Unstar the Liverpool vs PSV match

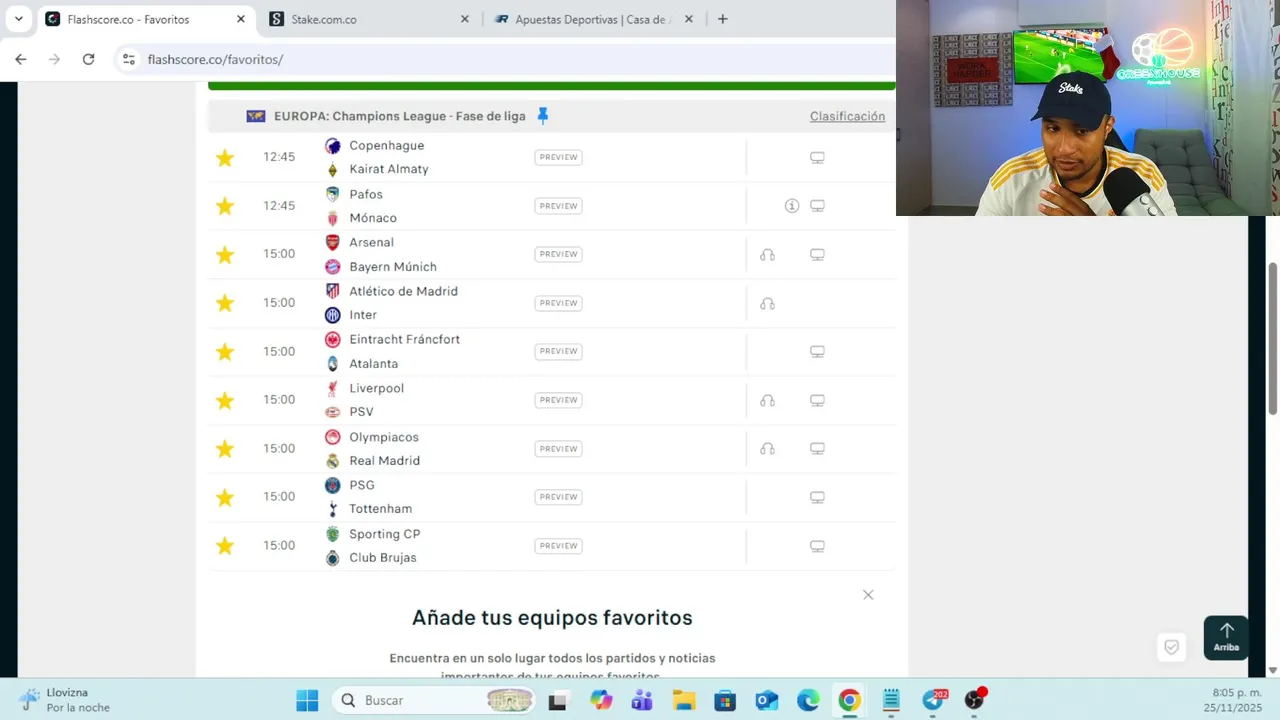tap(225, 400)
